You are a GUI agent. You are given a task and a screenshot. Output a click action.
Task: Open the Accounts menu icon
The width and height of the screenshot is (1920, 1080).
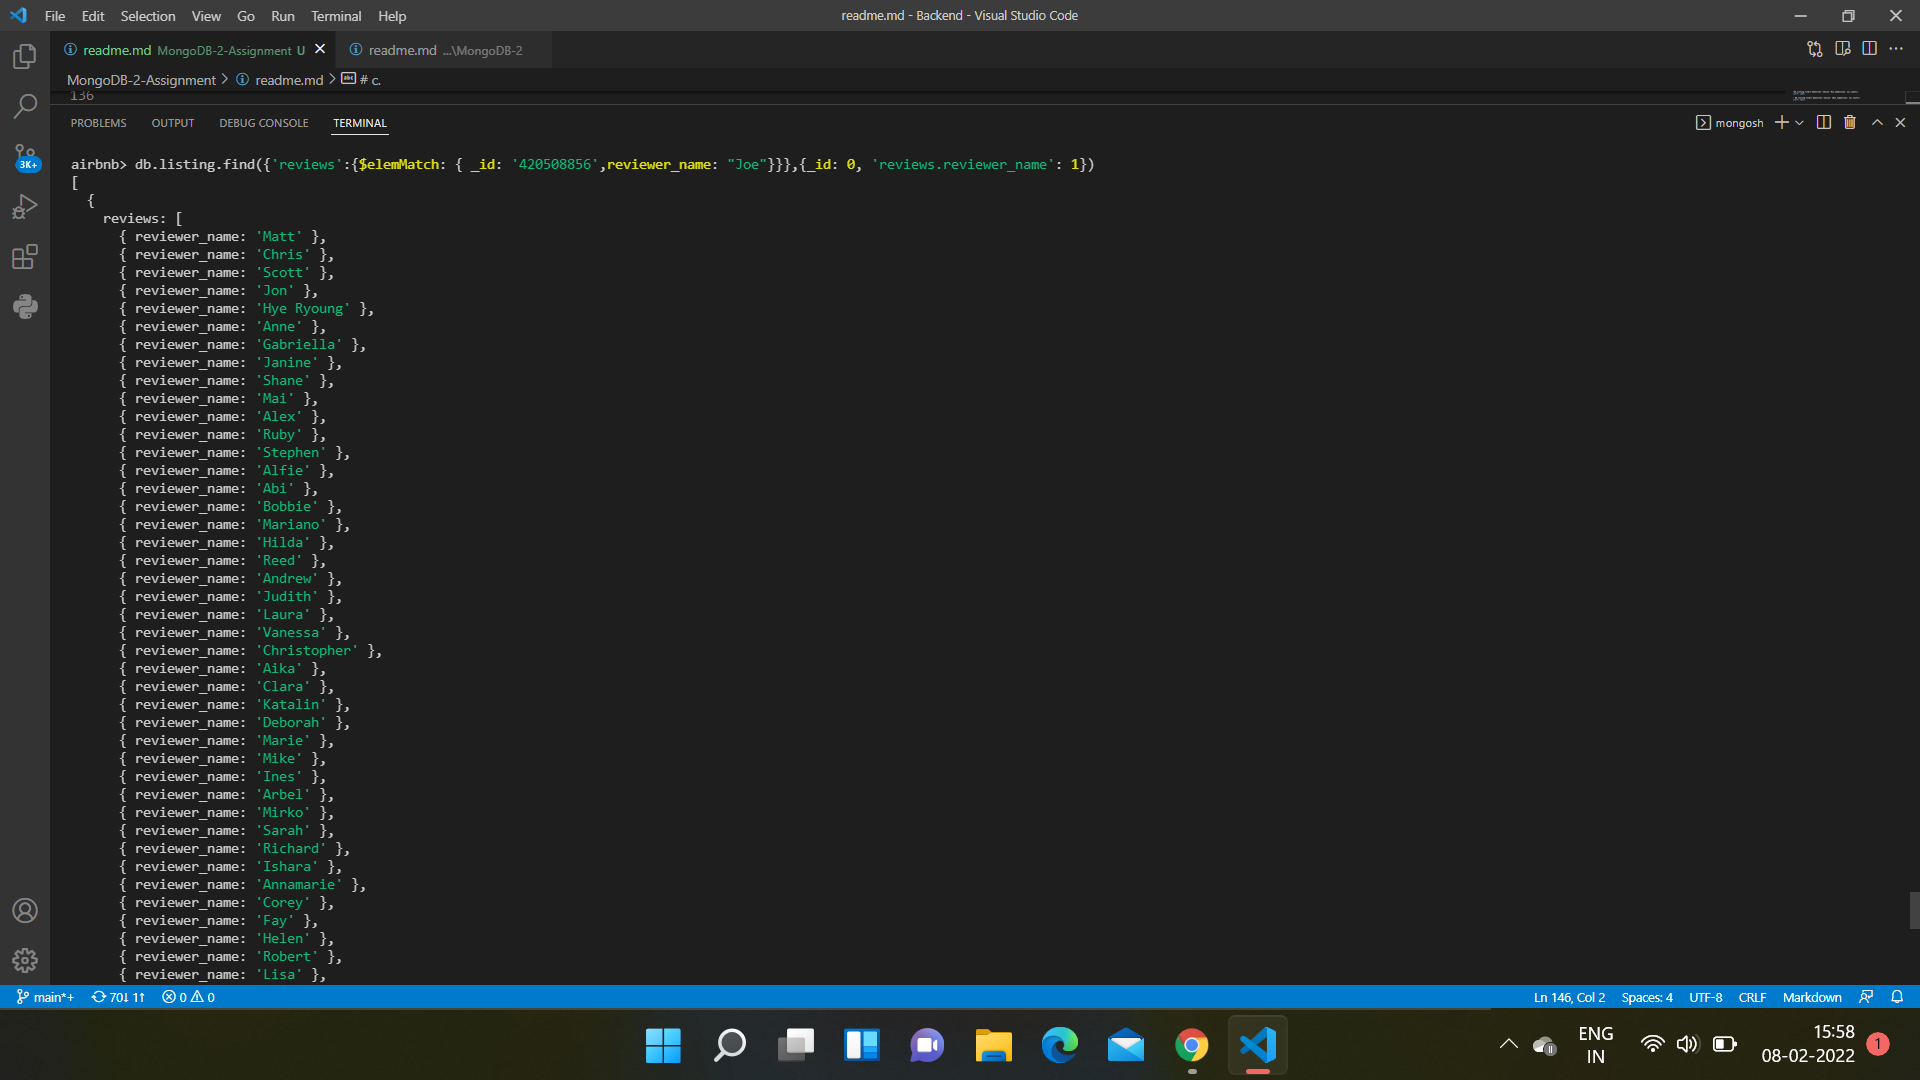coord(25,911)
